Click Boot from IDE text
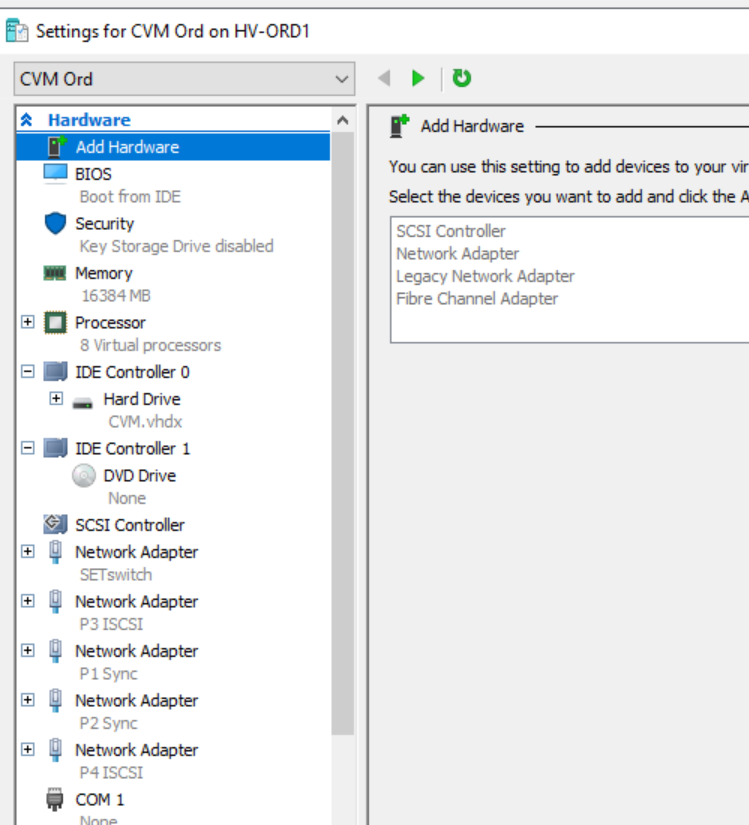The image size is (749, 825). (x=130, y=197)
